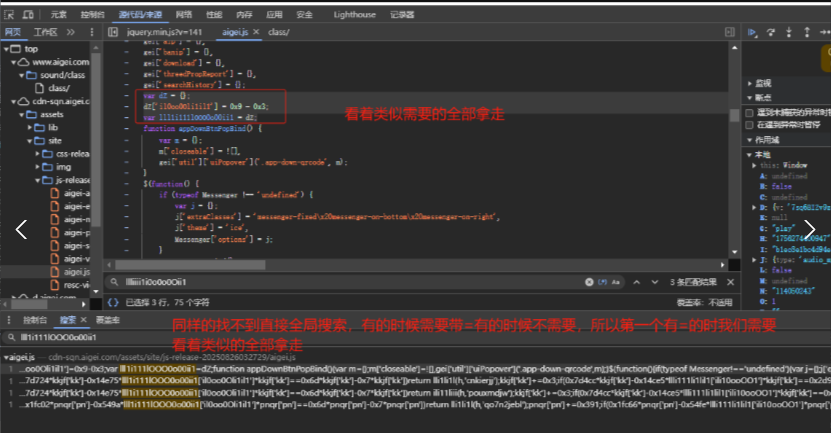Image resolution: width=831 pixels, height=433 pixels.
Task: Expand the css-release folder
Action: (38, 154)
